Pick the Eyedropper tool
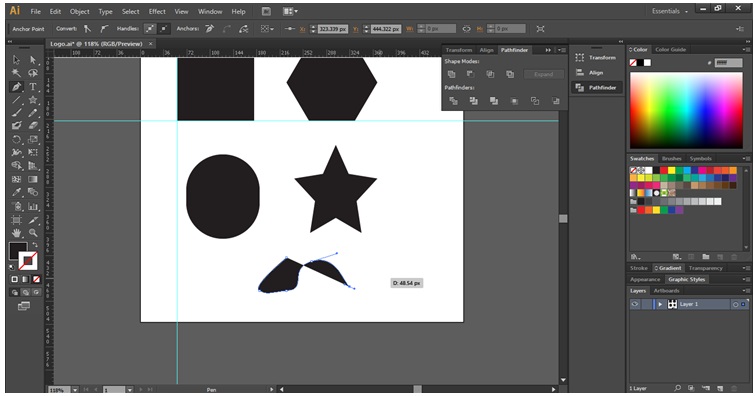This screenshot has width=755, height=396. 16,192
